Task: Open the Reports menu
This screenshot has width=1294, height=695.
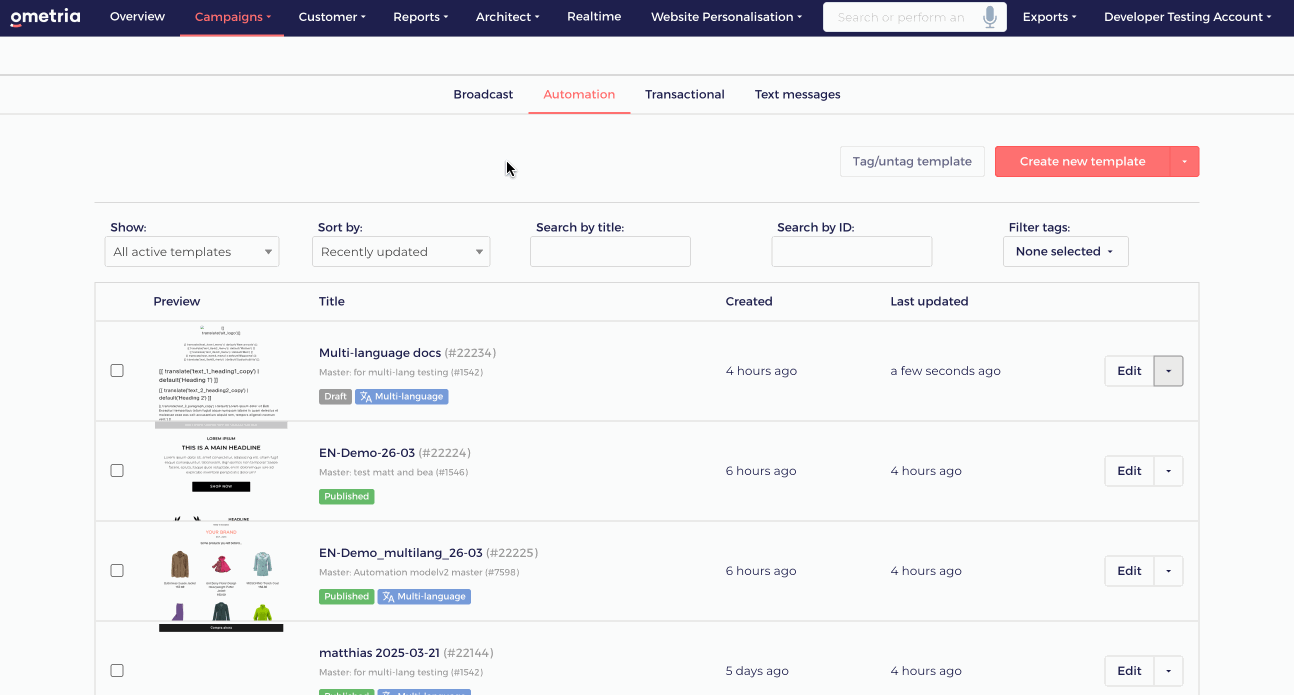Action: pos(420,17)
